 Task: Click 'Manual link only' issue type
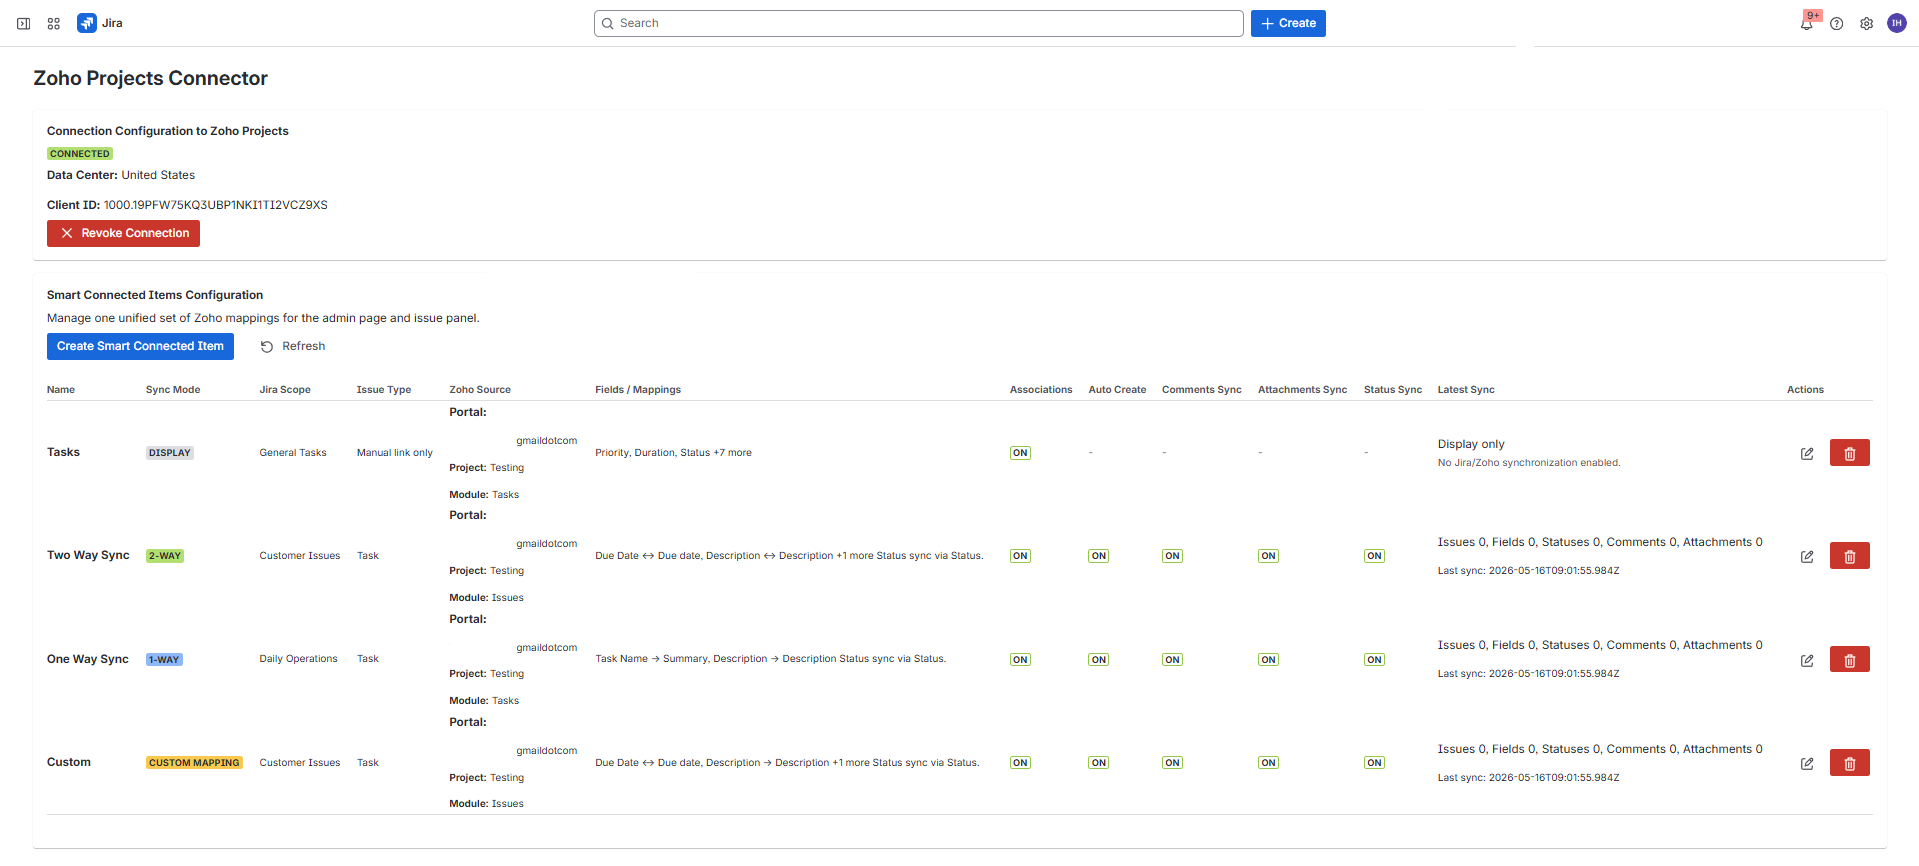(x=395, y=453)
